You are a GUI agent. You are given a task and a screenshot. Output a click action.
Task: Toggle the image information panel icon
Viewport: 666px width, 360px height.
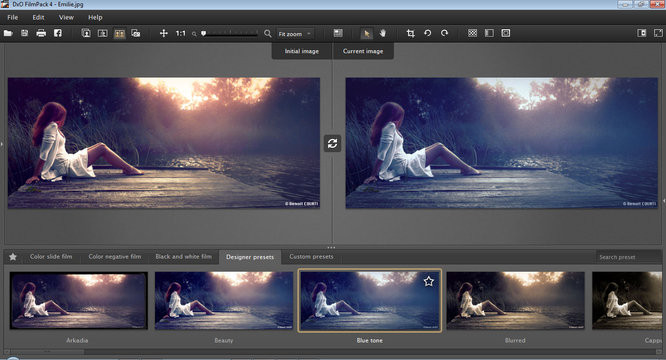338,33
